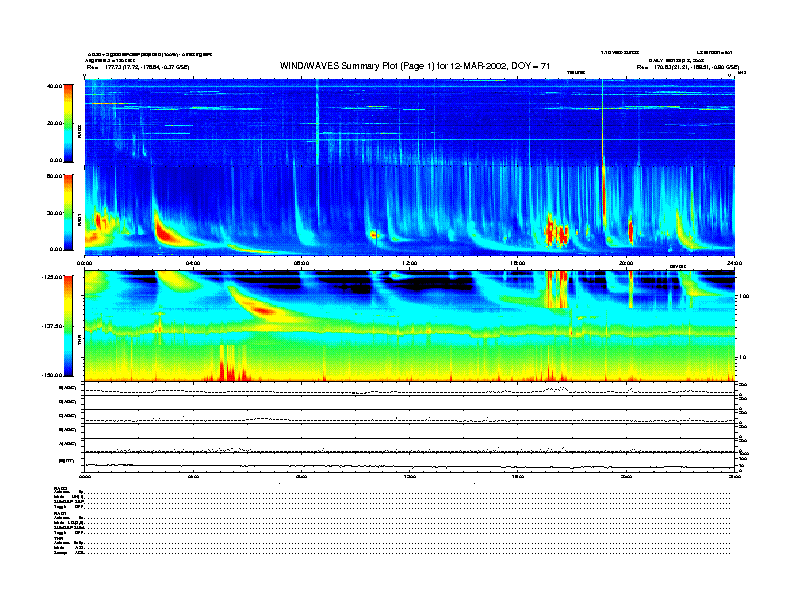The width and height of the screenshot is (792, 612).
Task: Click the red patch at TNR bottom near 05:00
Action: pyautogui.click(x=226, y=366)
